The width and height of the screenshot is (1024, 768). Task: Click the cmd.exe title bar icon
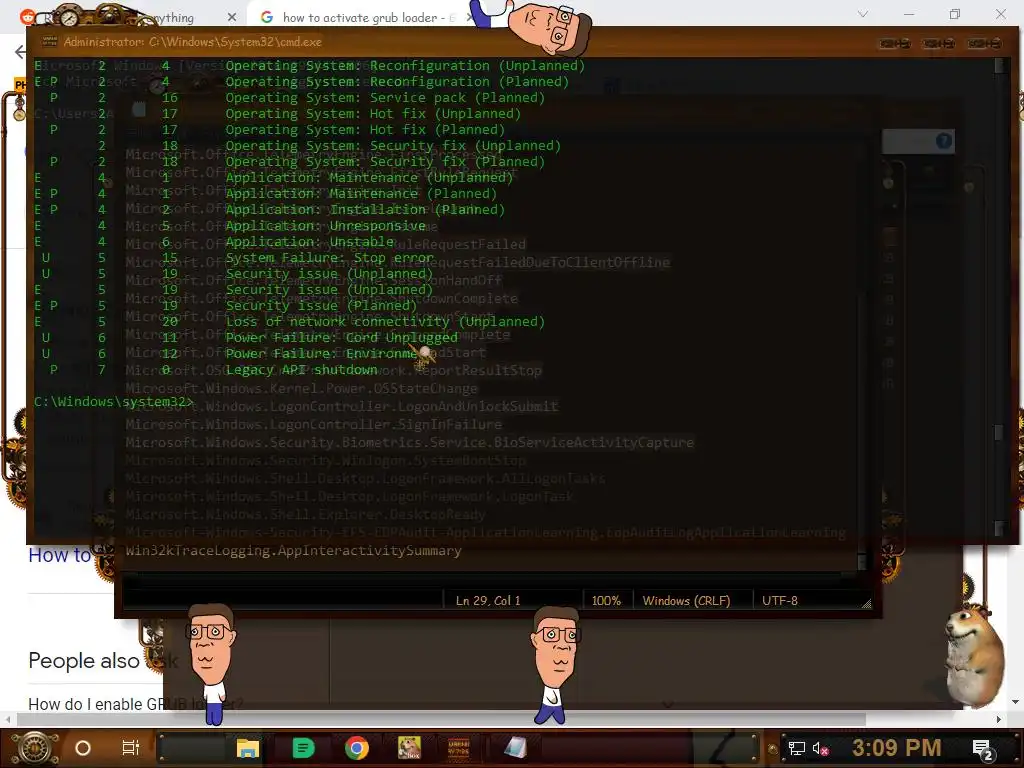point(50,42)
